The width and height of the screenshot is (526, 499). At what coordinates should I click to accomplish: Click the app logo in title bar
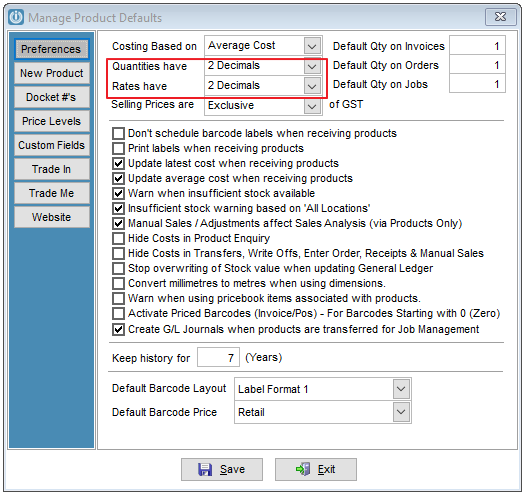point(16,17)
